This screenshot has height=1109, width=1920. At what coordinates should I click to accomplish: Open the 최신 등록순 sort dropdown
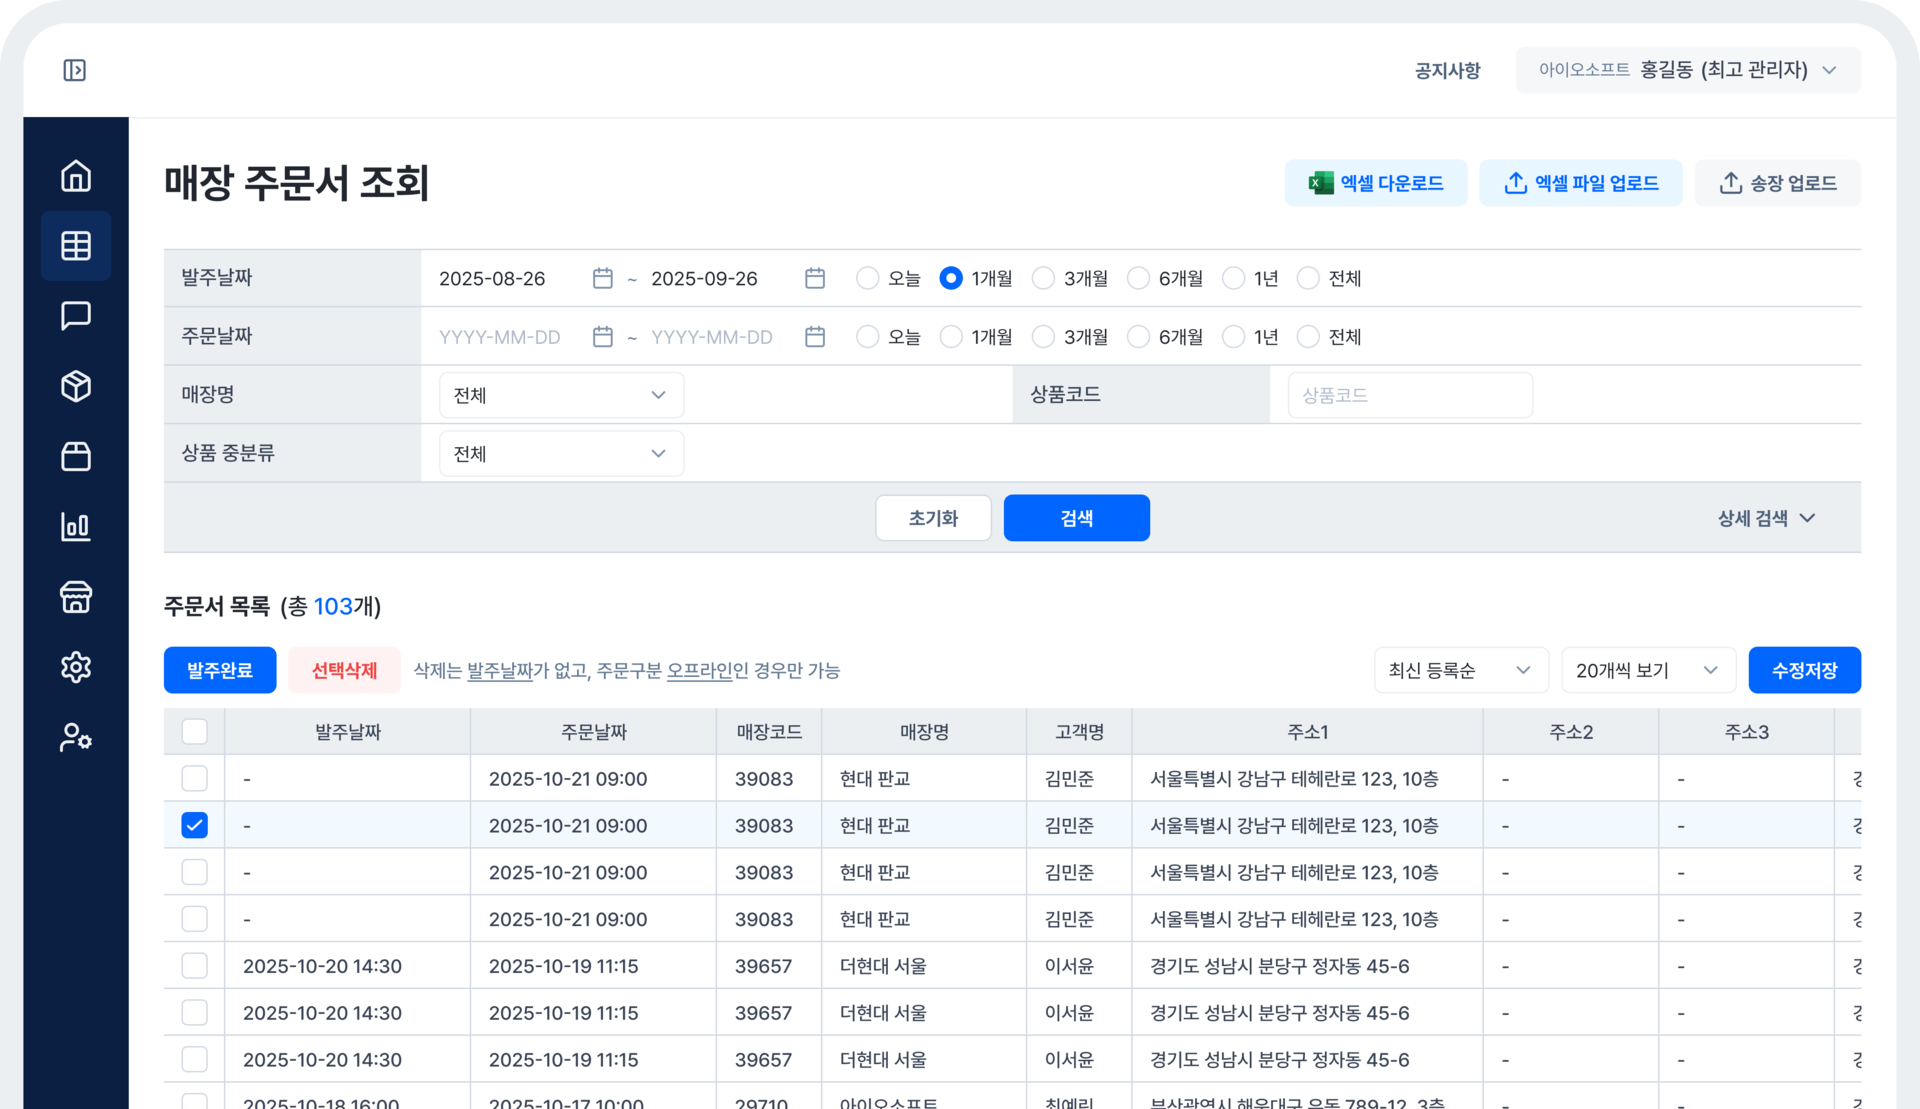[x=1460, y=670]
